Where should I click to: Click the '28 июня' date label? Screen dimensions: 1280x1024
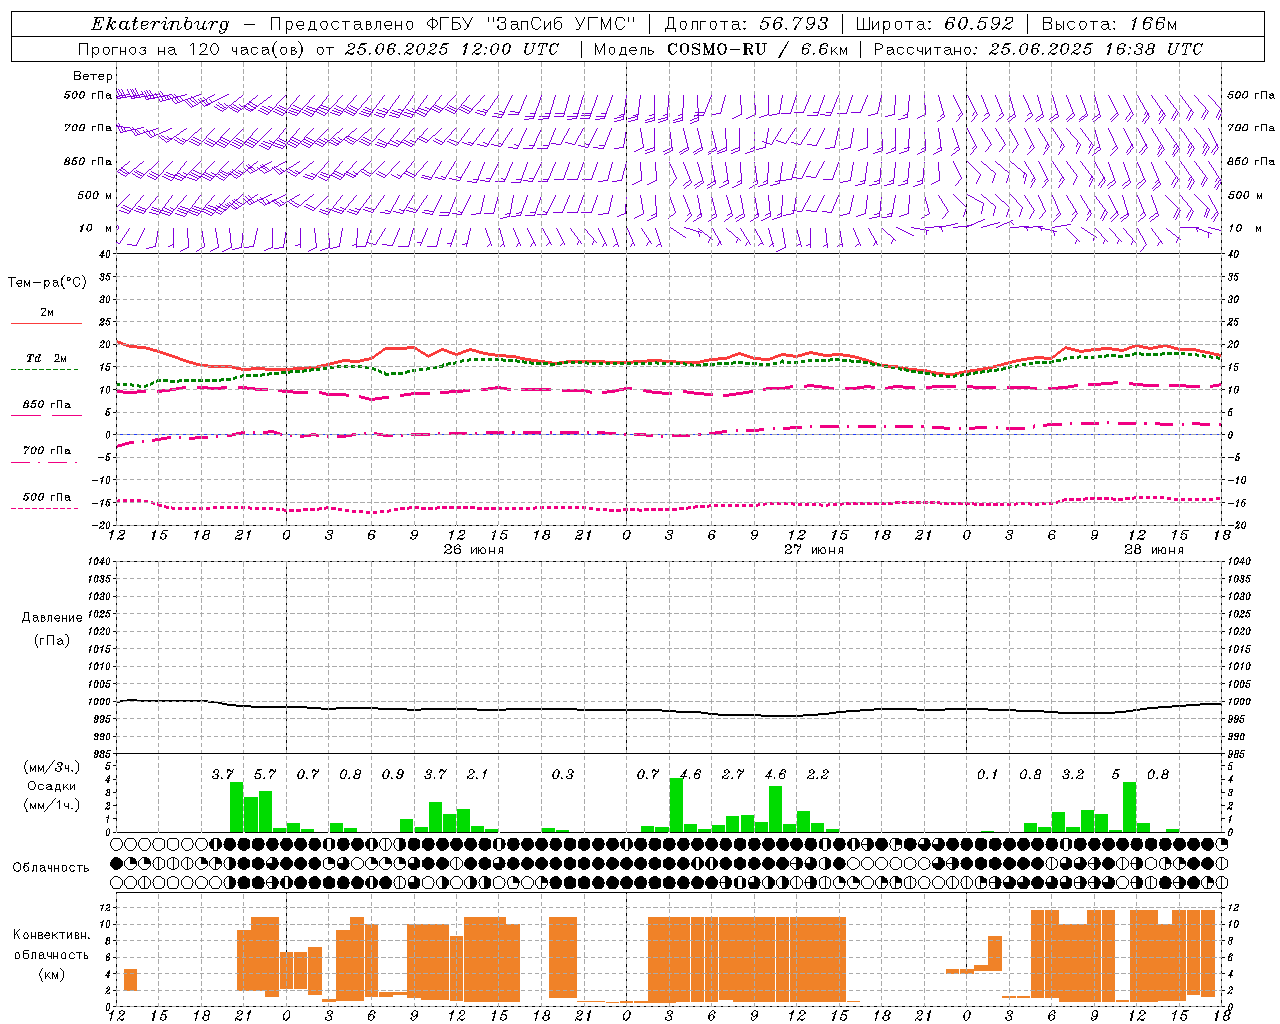[x=1153, y=550]
